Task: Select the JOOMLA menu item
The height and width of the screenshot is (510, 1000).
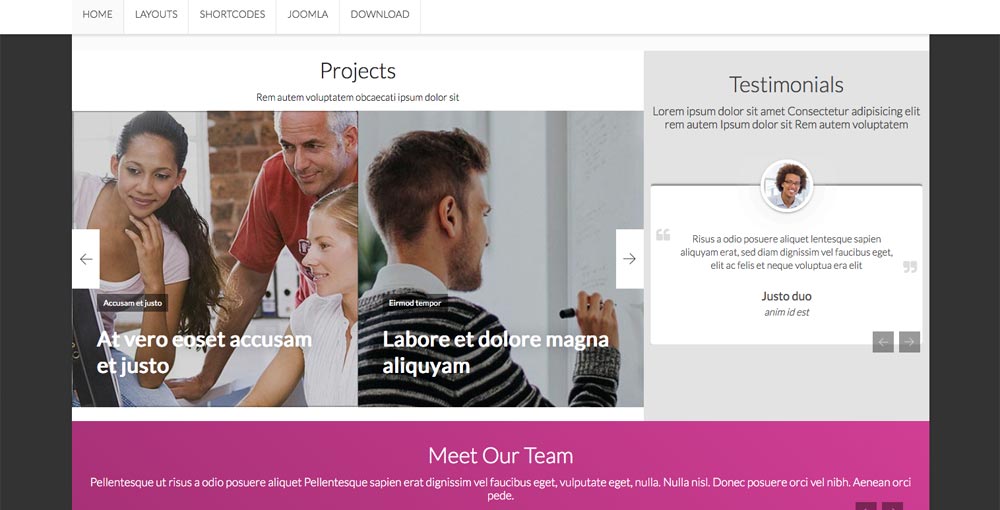Action: pos(308,15)
